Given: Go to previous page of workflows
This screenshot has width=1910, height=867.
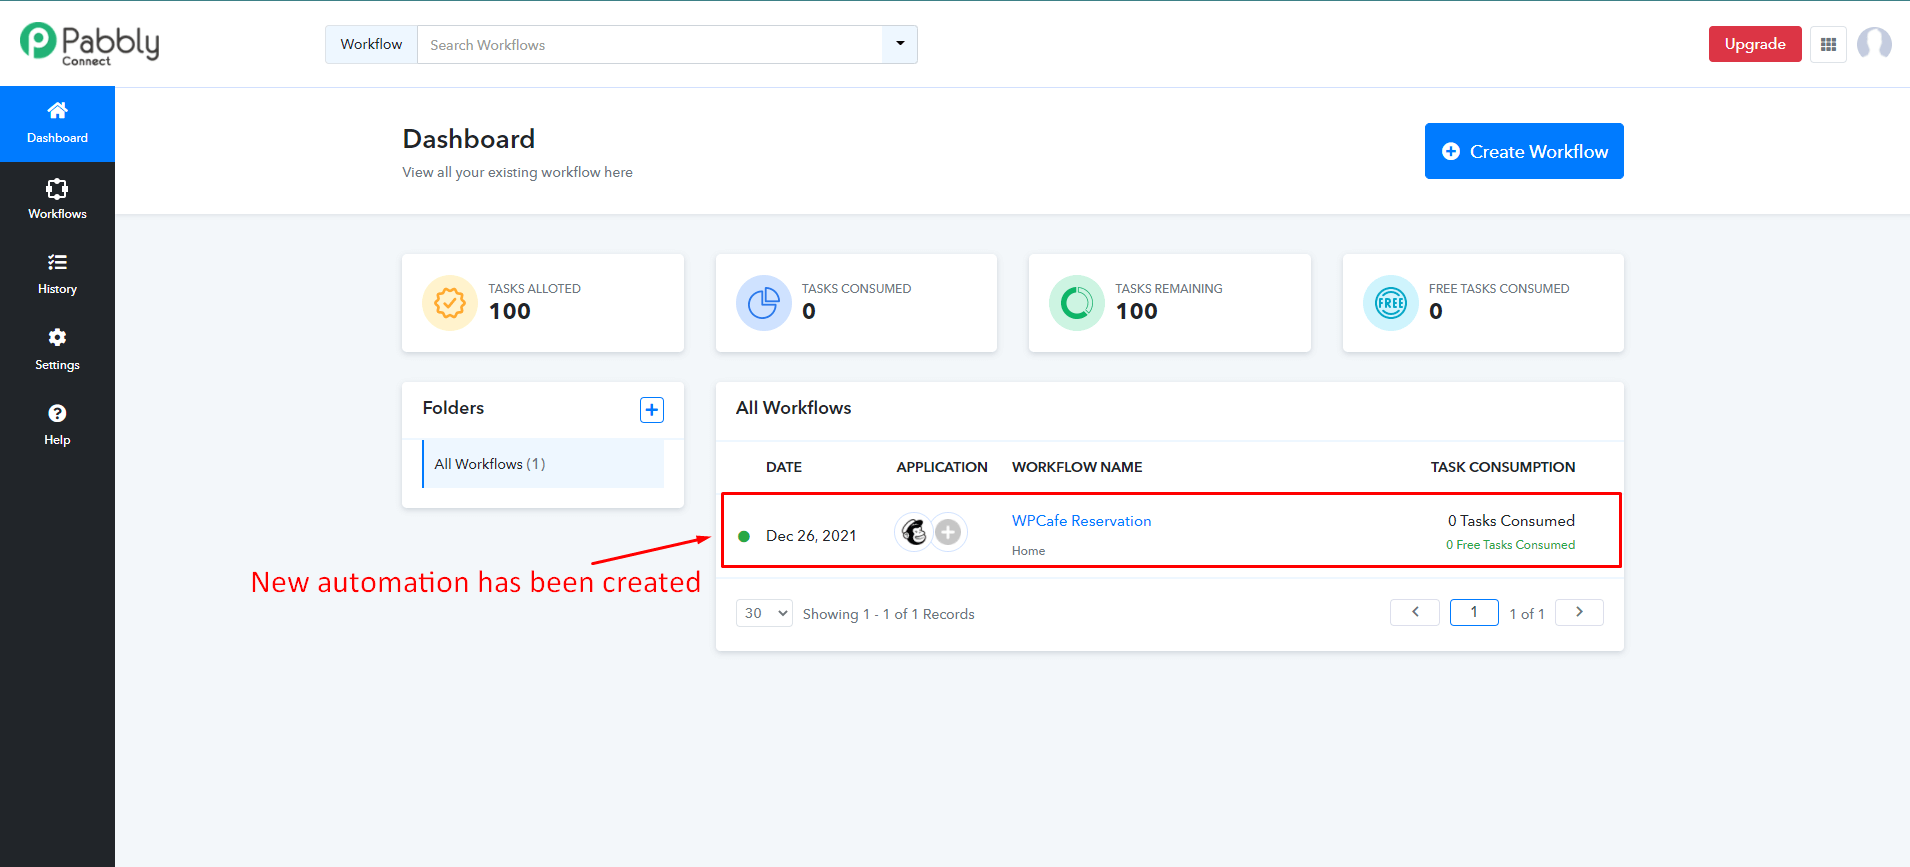Looking at the screenshot, I should [x=1415, y=612].
